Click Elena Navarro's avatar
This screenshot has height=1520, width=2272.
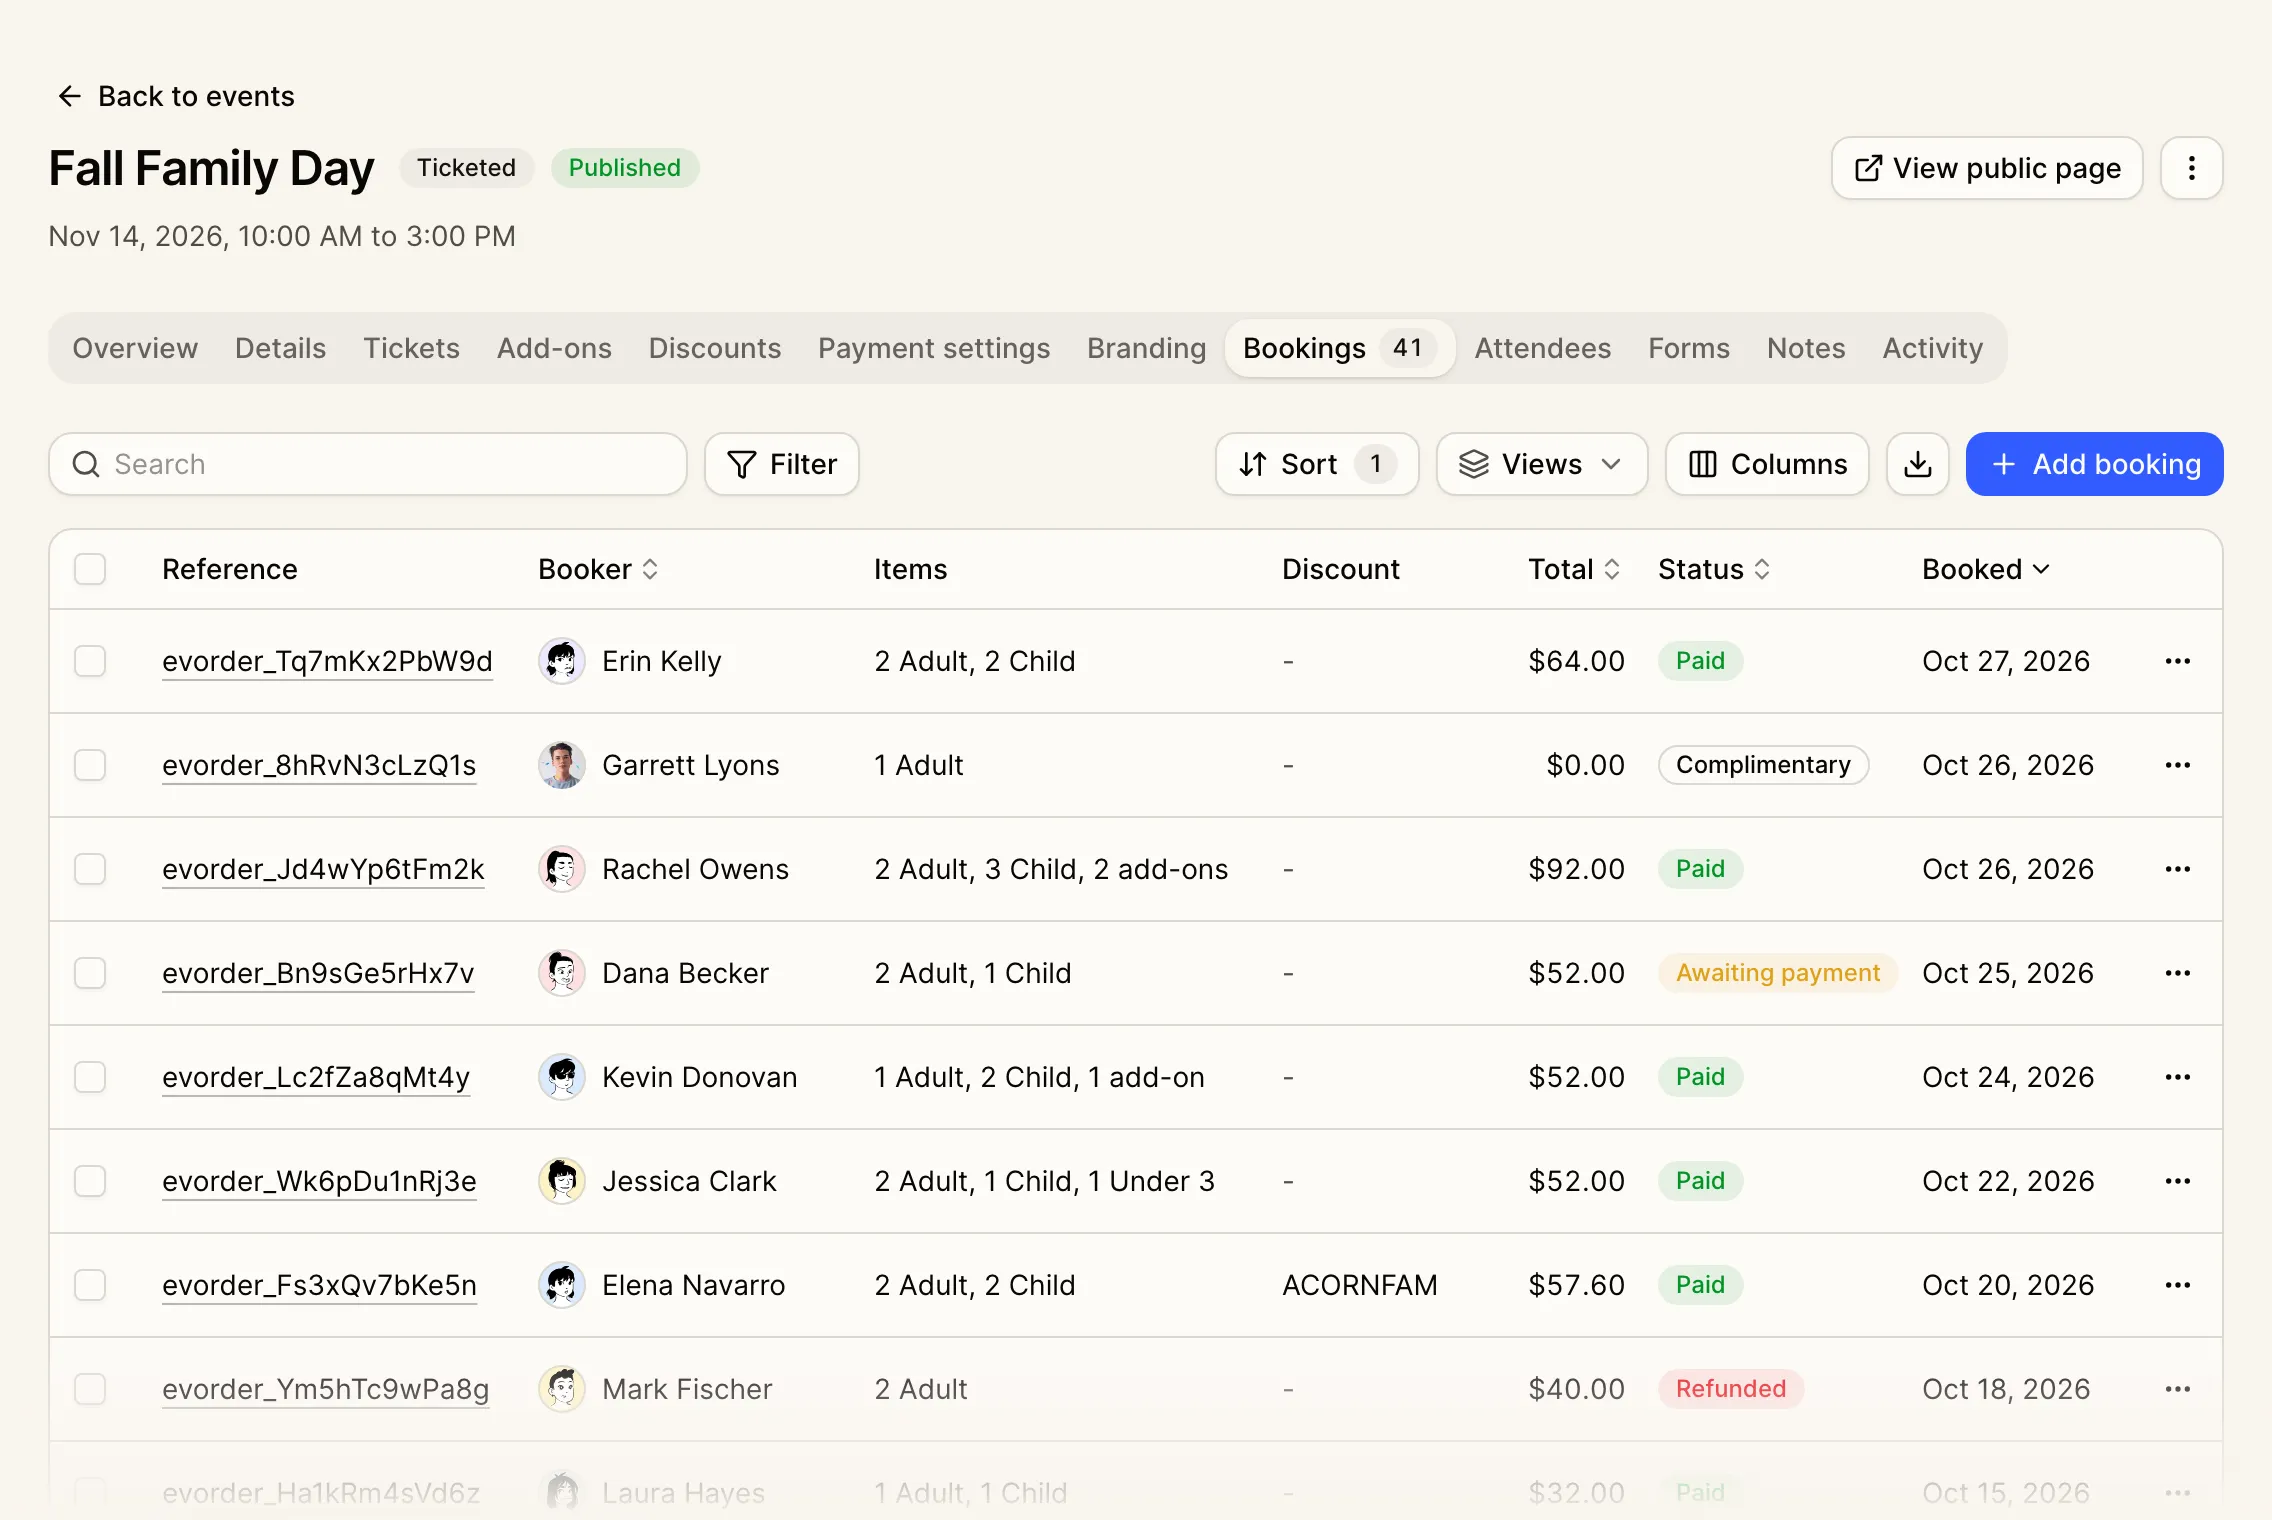tap(562, 1285)
